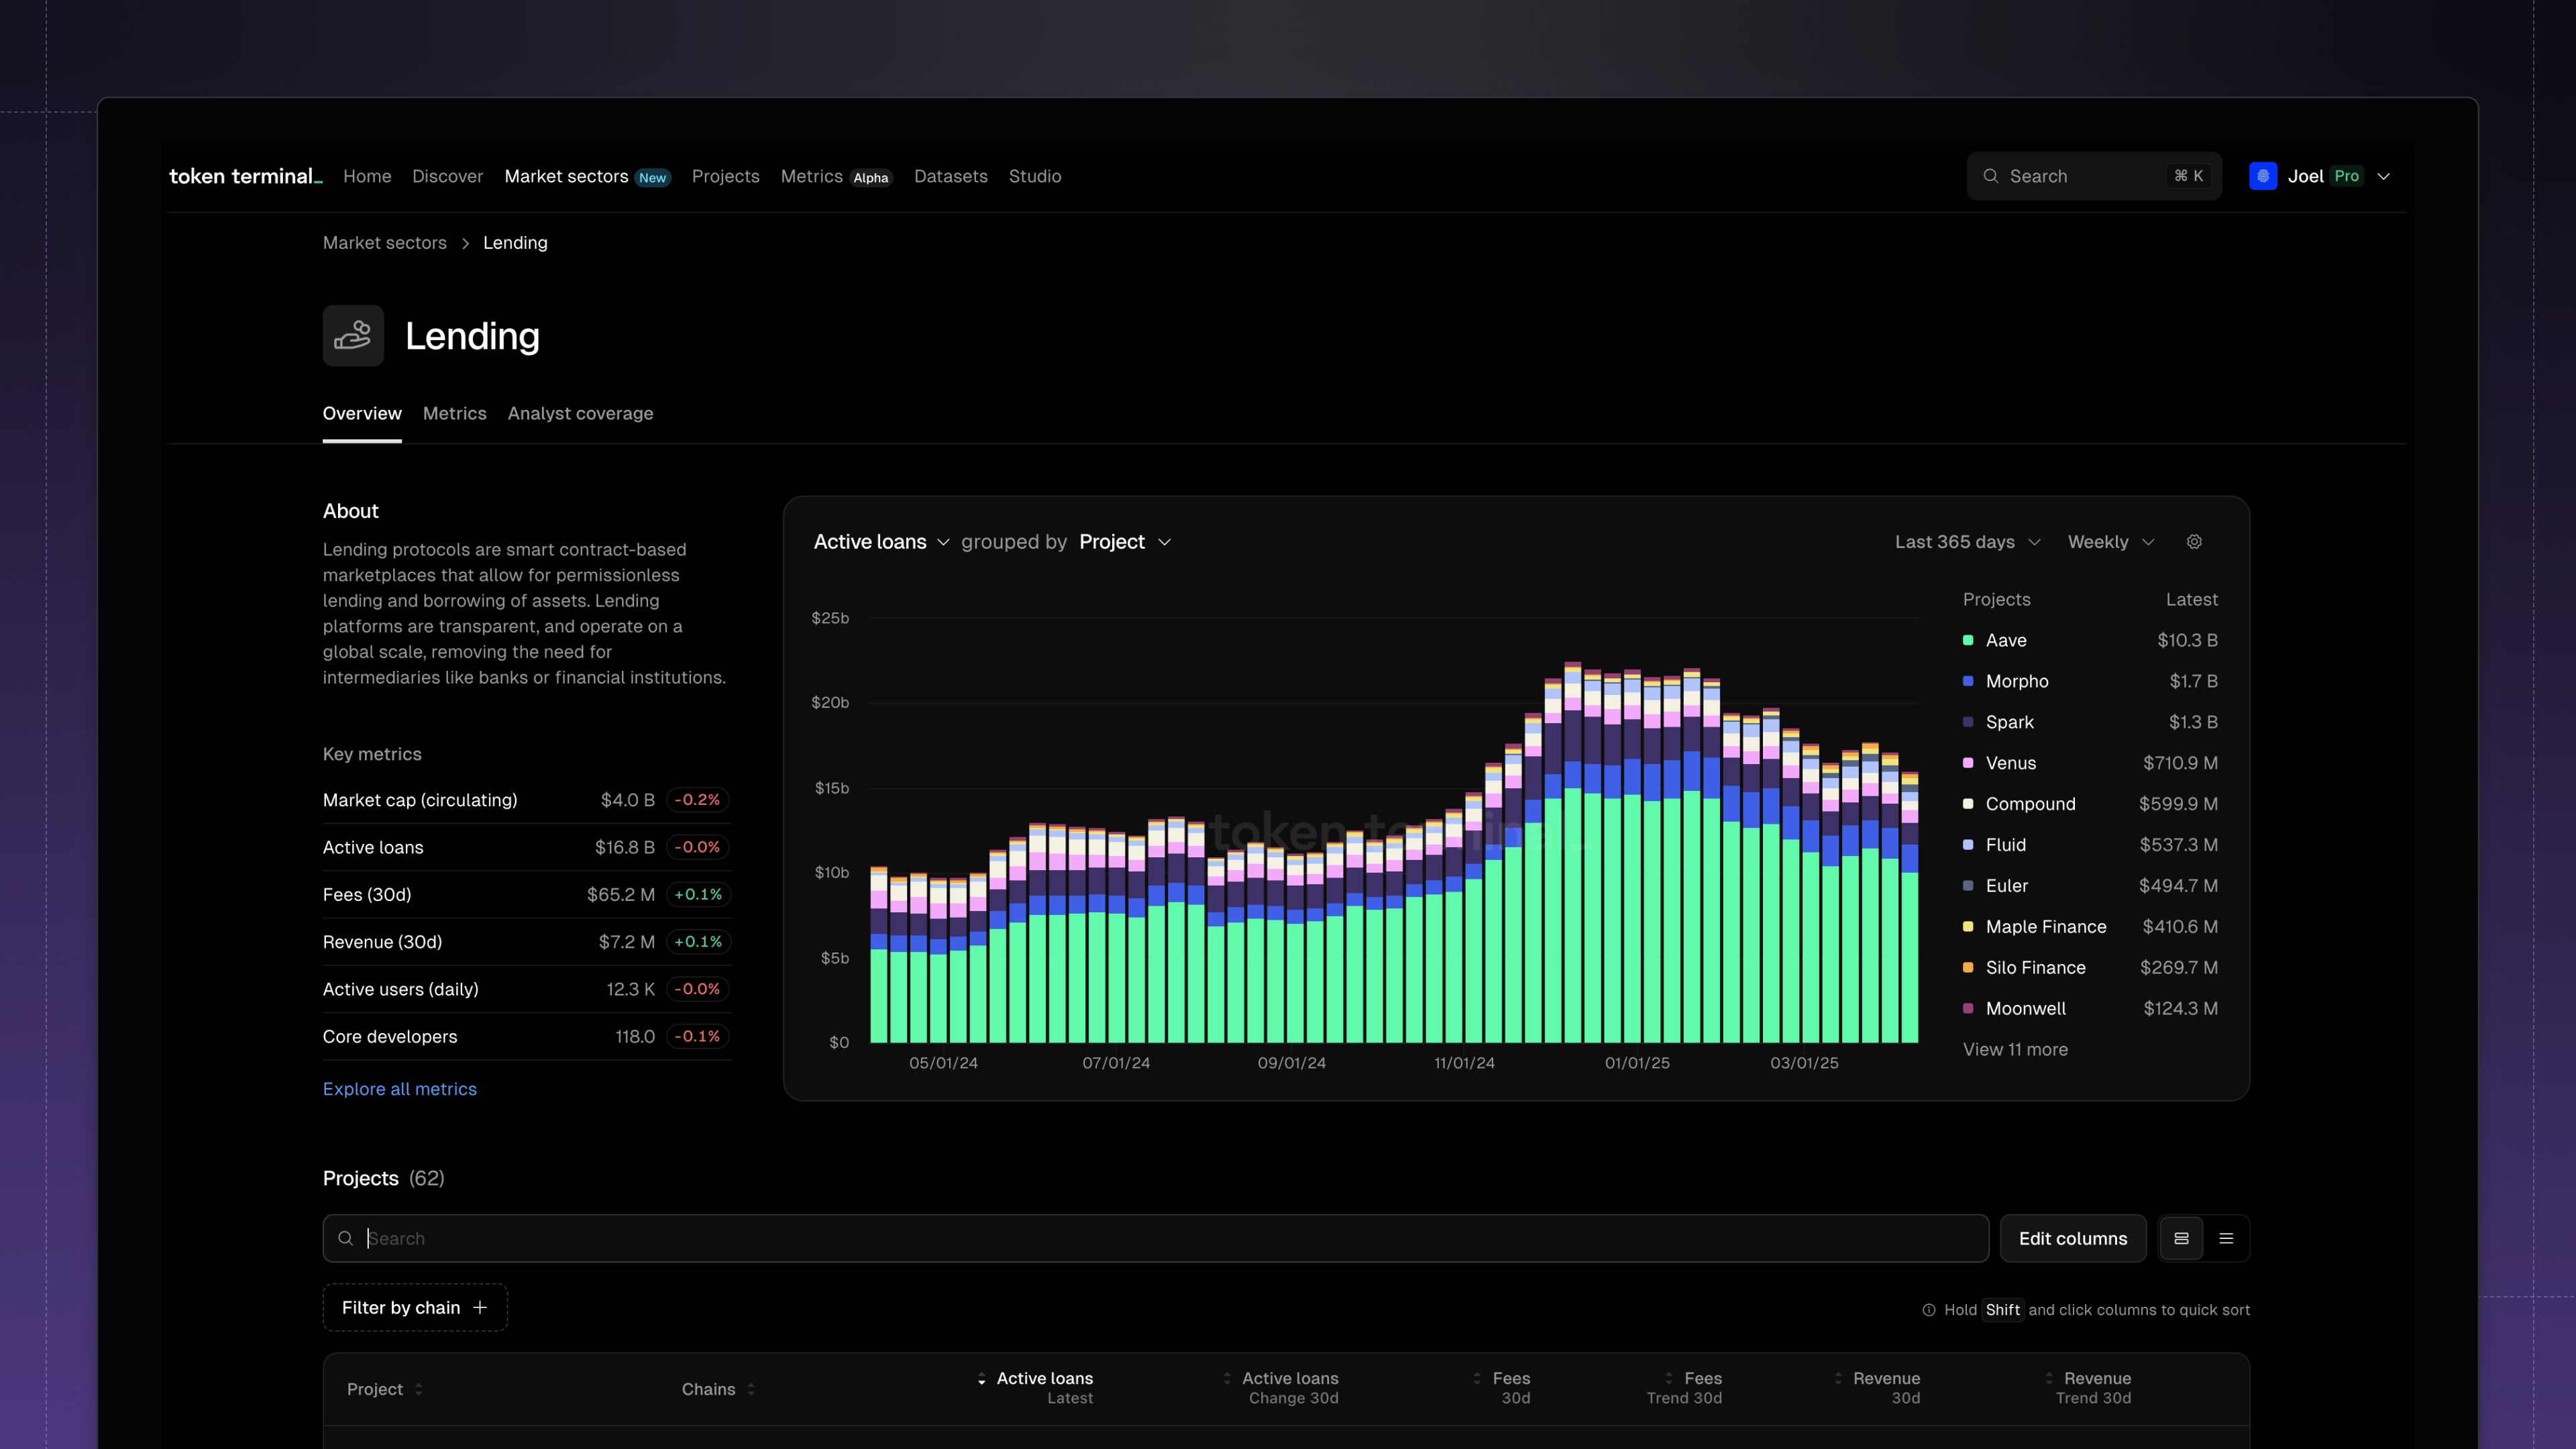The width and height of the screenshot is (2576, 1449).
Task: Click the Pro badge next to Joel
Action: (2346, 176)
